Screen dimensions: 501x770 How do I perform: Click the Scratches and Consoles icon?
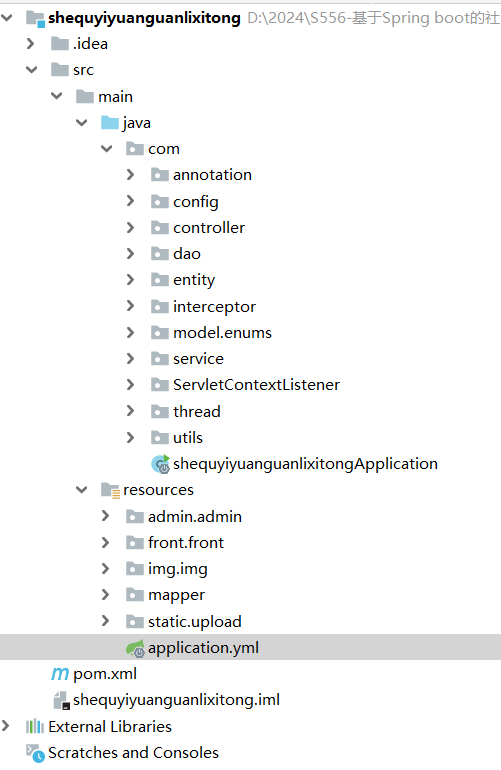[x=35, y=753]
